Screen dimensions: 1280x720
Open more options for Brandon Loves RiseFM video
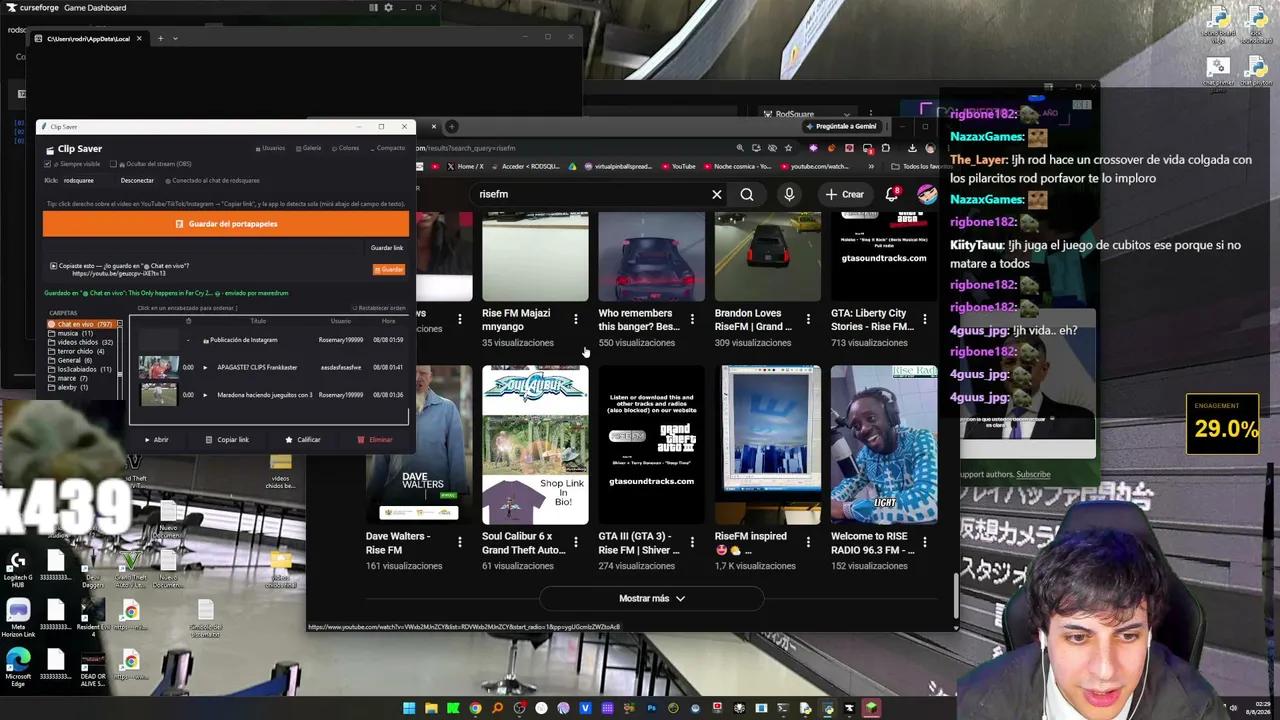808,319
